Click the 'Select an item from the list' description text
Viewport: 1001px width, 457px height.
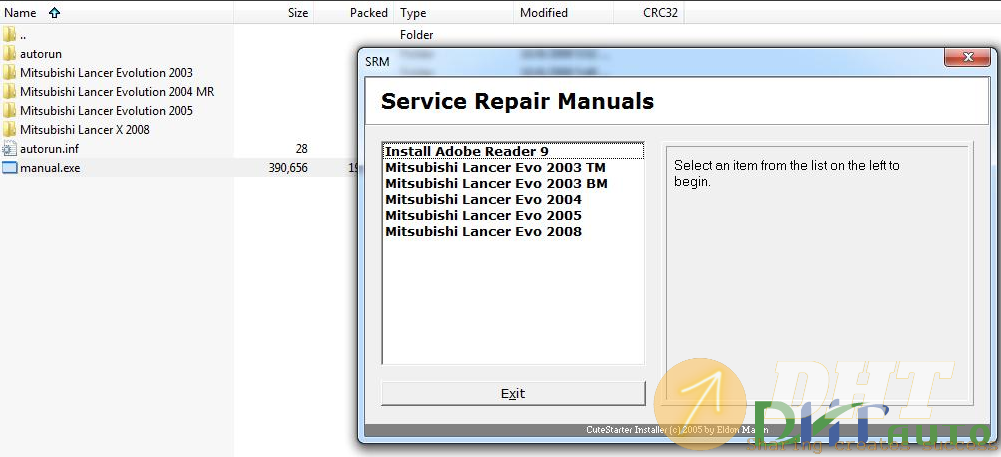pyautogui.click(x=786, y=174)
